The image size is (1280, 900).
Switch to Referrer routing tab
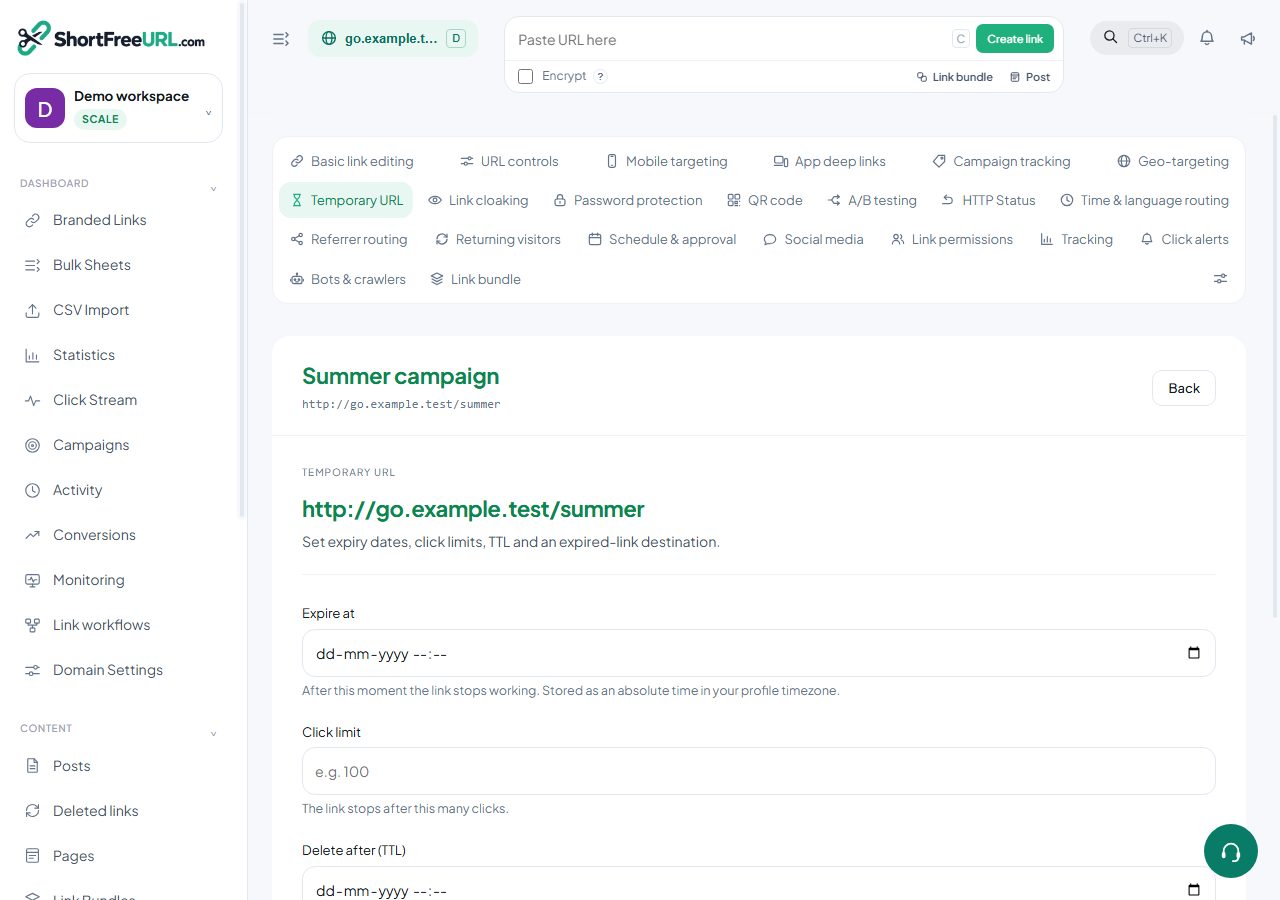(348, 239)
